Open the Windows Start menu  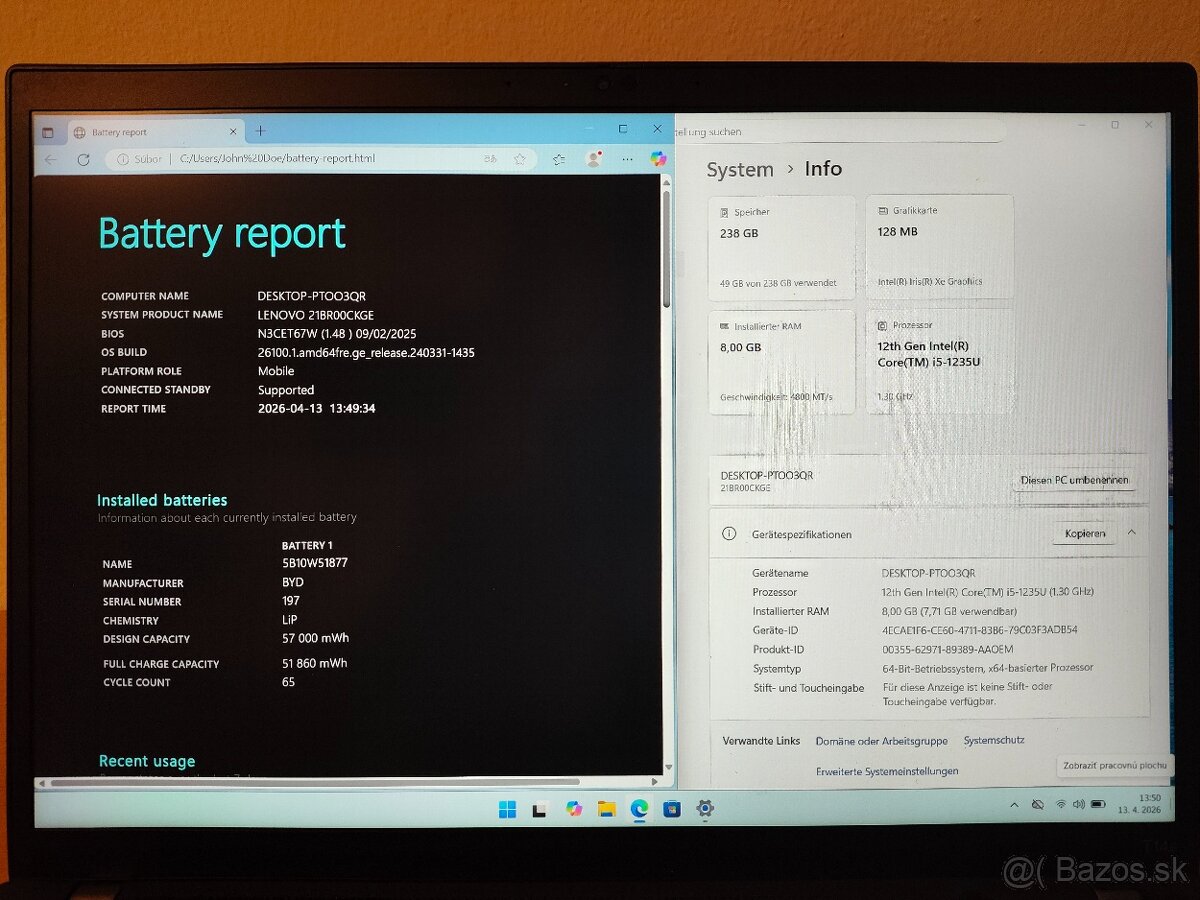tap(508, 811)
